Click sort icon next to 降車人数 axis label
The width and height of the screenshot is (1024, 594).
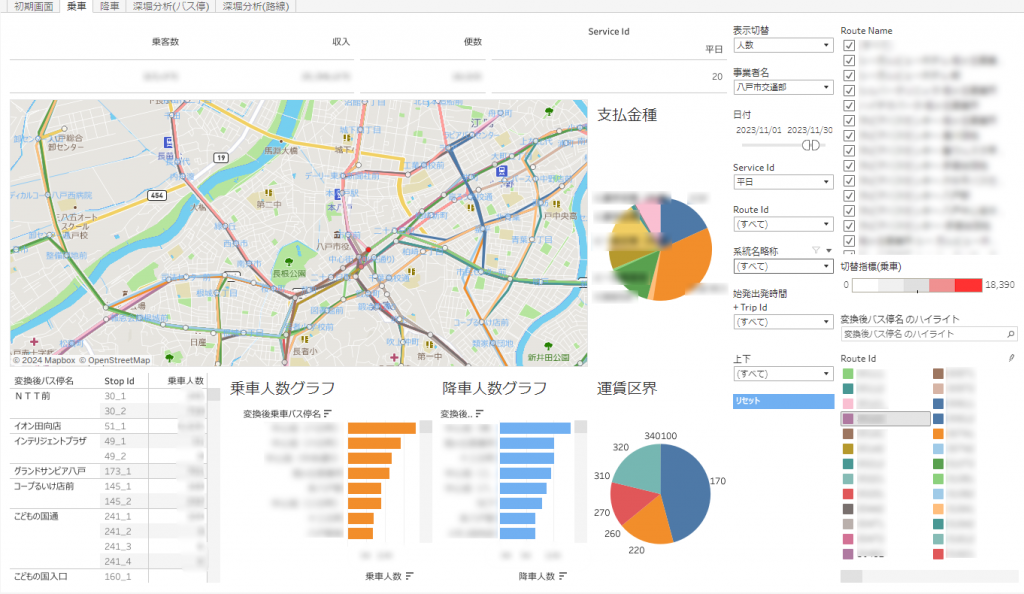click(x=563, y=576)
